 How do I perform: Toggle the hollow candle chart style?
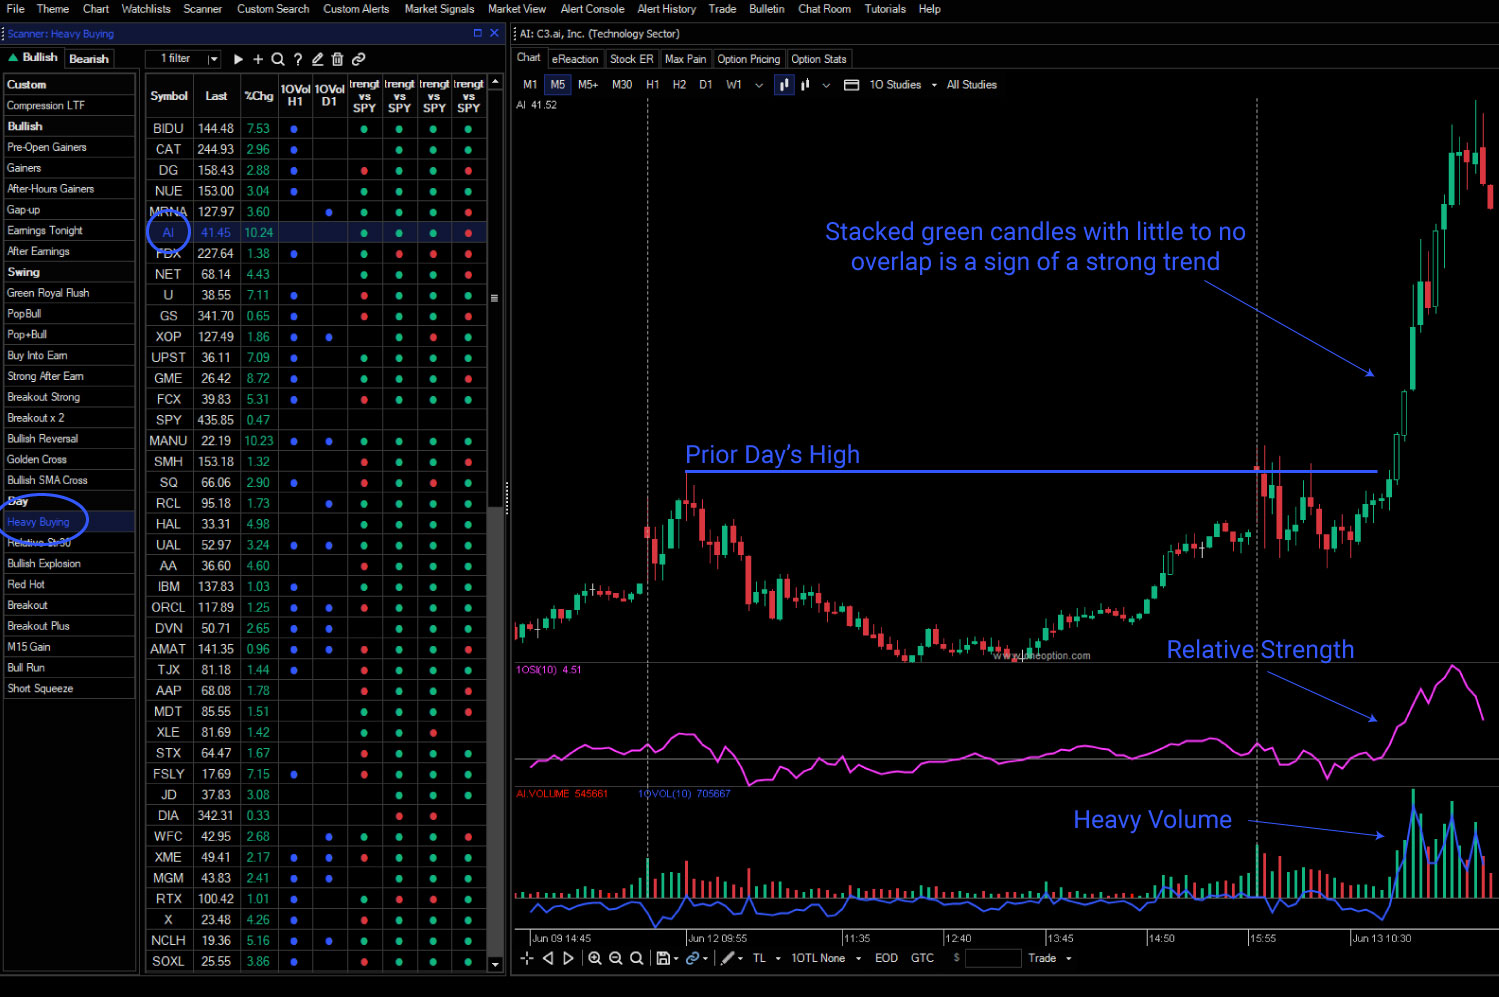805,85
